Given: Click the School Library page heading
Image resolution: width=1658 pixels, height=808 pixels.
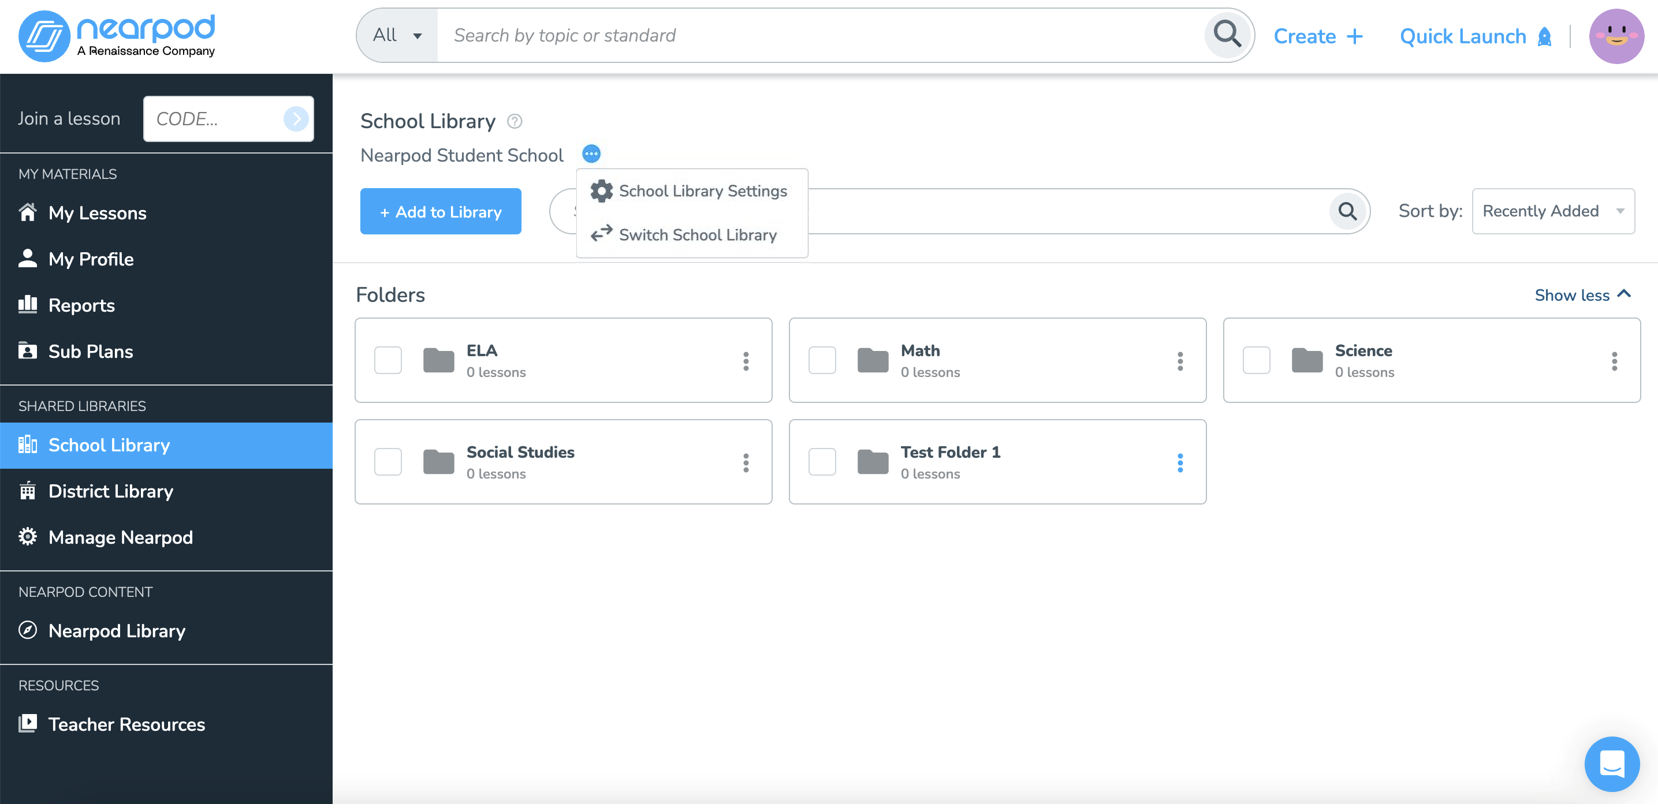Looking at the screenshot, I should click(428, 121).
